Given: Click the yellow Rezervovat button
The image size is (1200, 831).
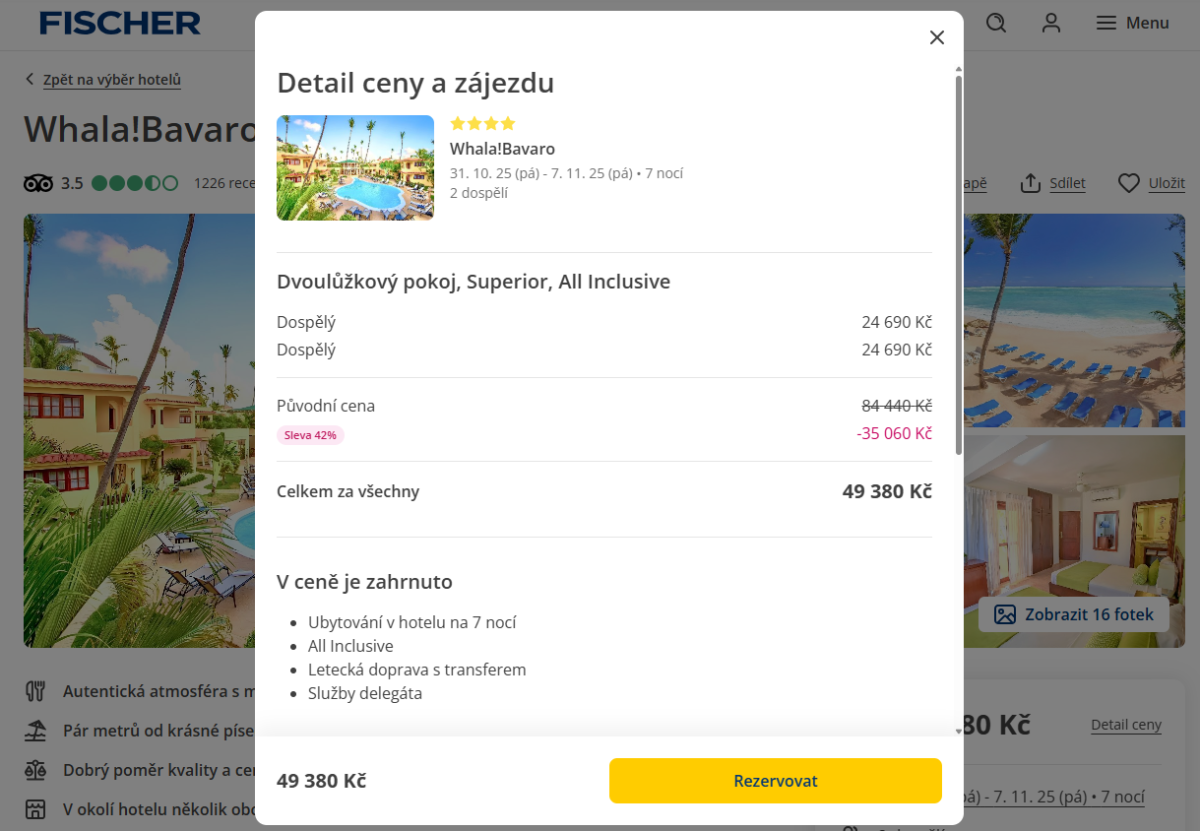Looking at the screenshot, I should [775, 781].
